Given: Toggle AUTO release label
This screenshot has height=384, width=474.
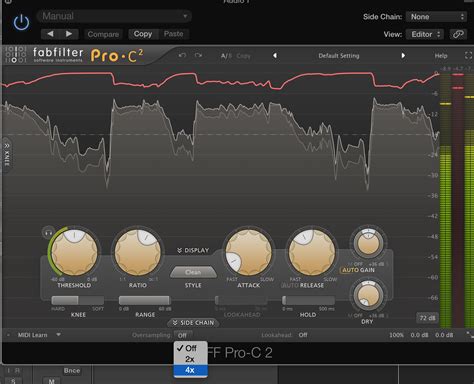Looking at the screenshot, I should tap(290, 286).
